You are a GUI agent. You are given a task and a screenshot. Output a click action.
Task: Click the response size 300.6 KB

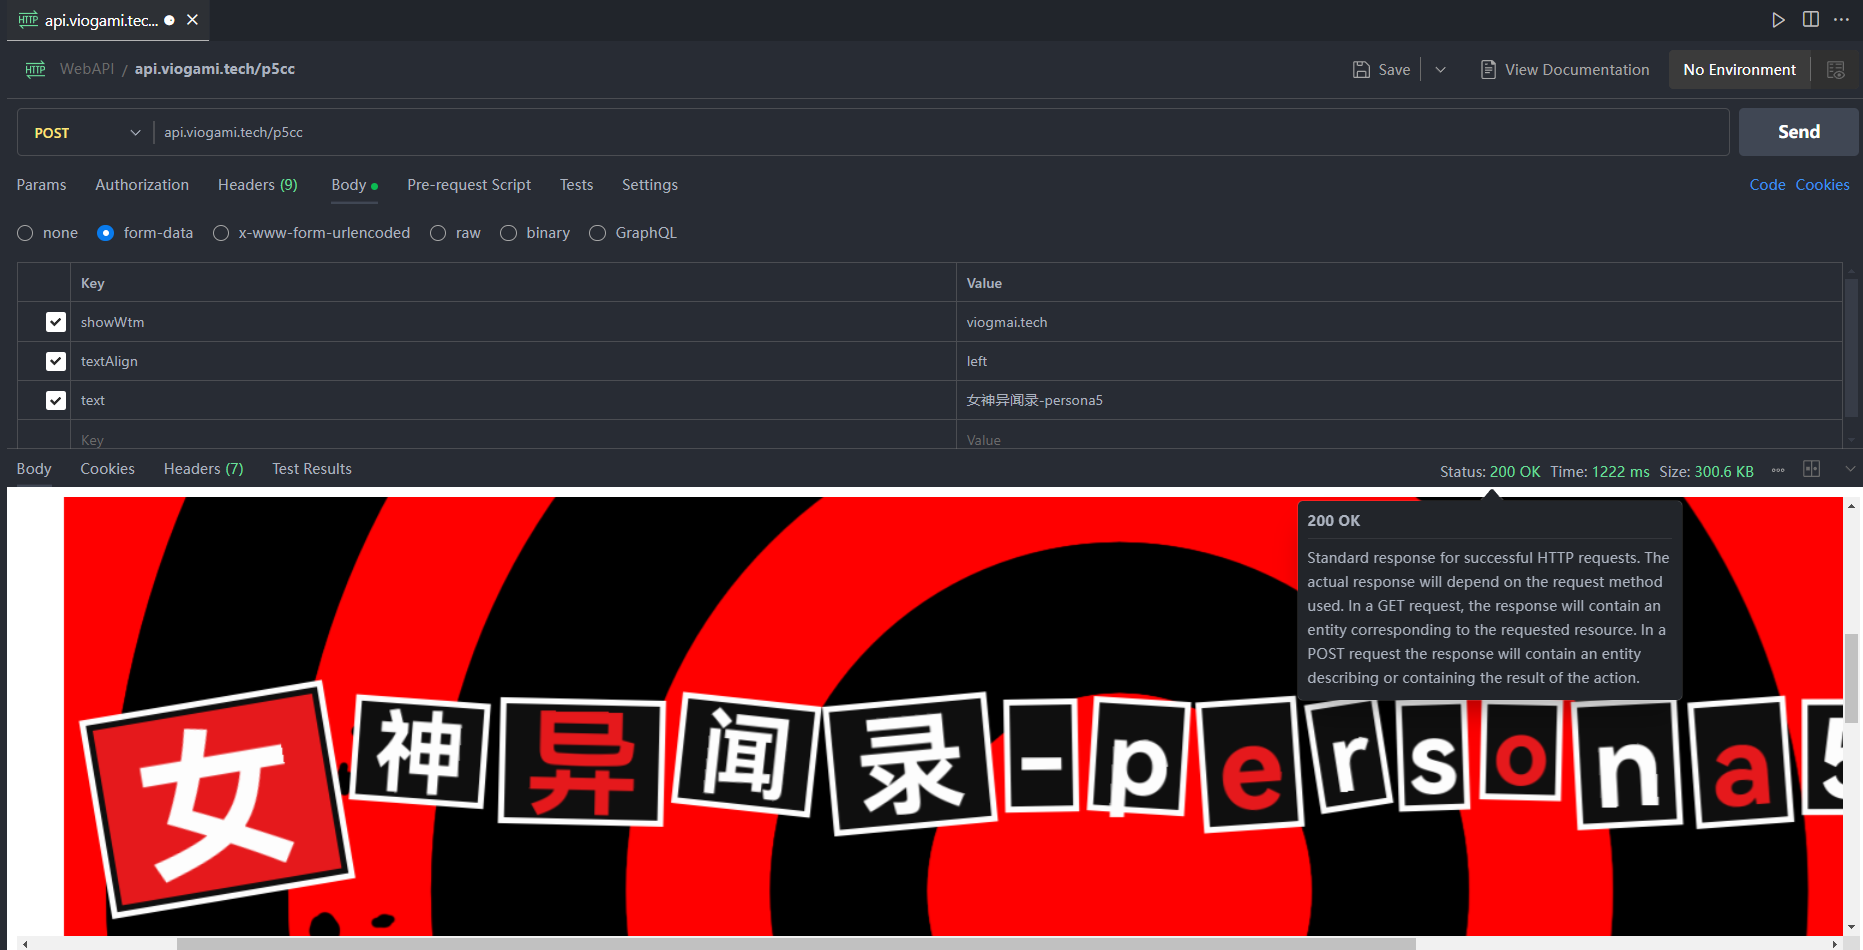[1724, 472]
